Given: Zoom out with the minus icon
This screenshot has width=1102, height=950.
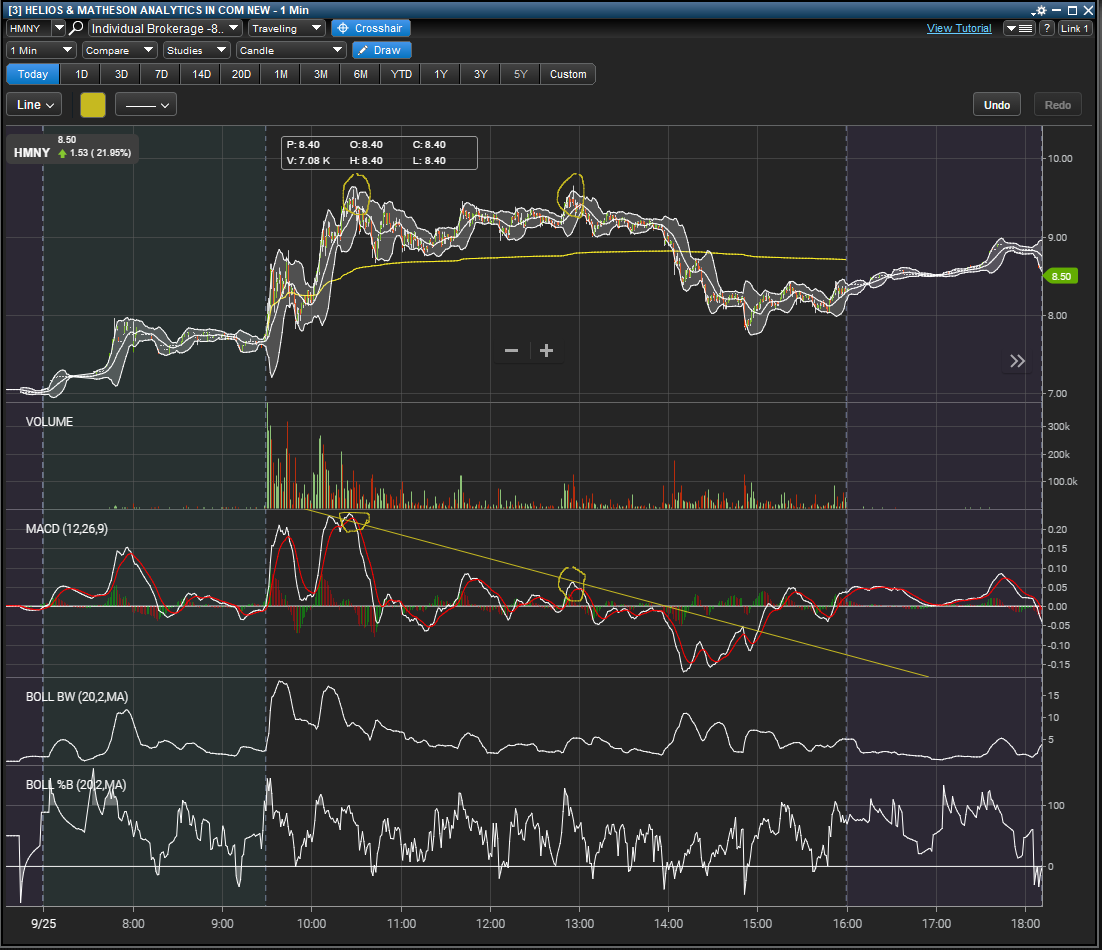Looking at the screenshot, I should 511,351.
